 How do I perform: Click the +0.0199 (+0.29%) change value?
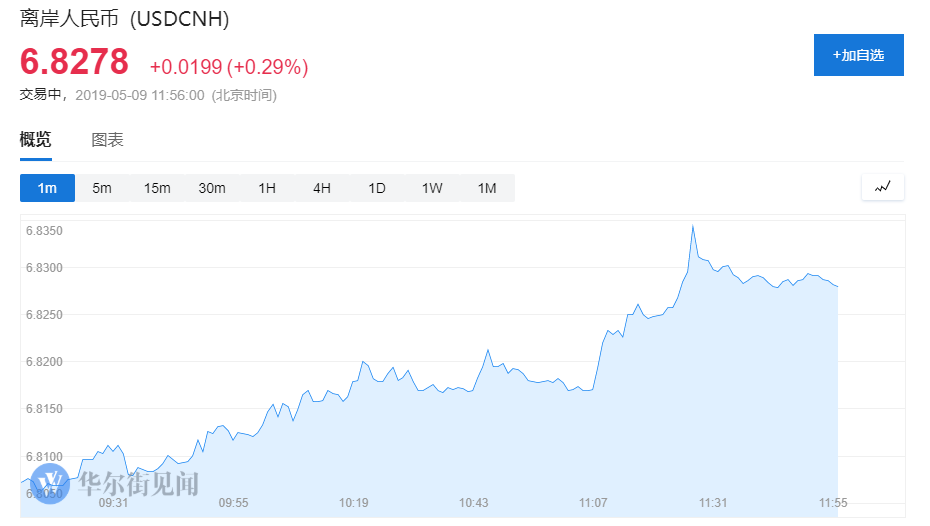(229, 67)
